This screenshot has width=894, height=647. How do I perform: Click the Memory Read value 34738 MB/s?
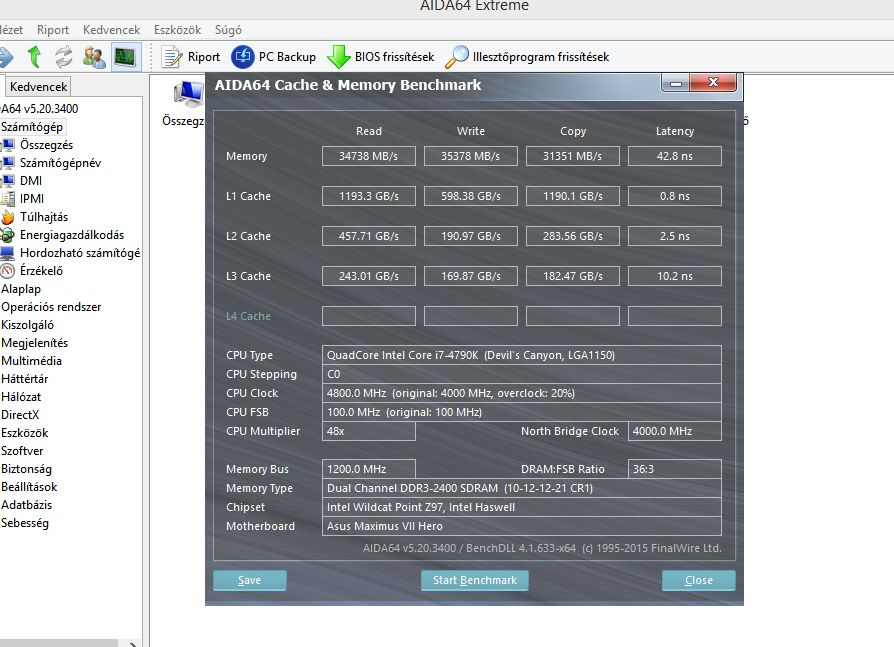coord(368,156)
